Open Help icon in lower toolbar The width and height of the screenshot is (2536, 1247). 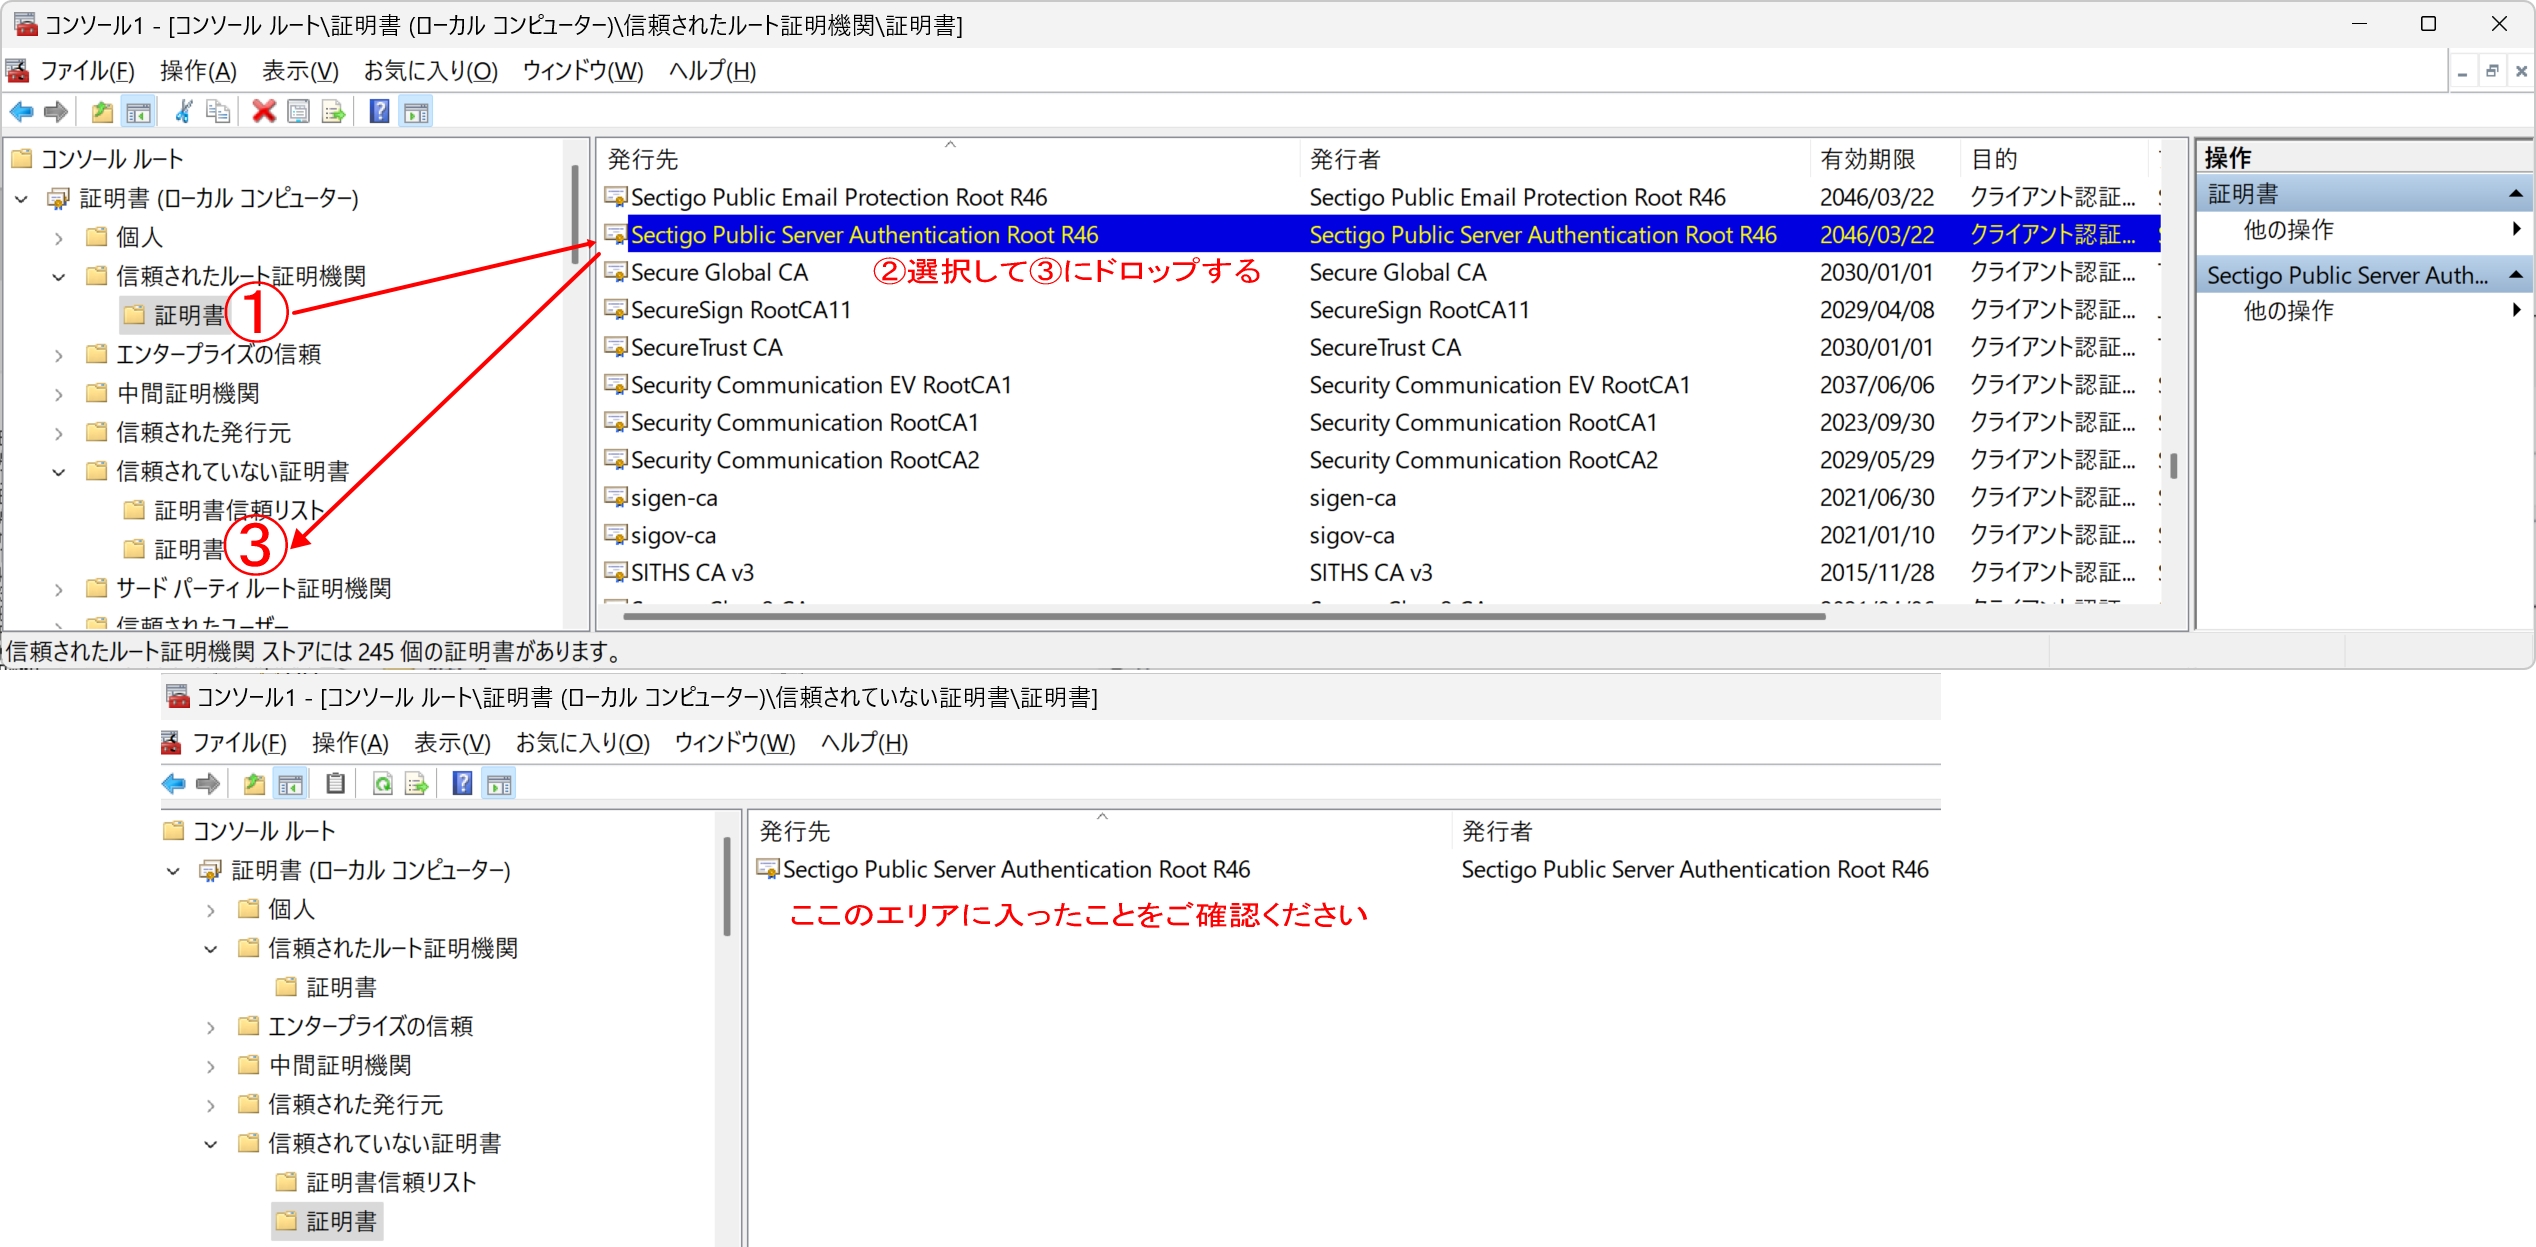[x=462, y=784]
